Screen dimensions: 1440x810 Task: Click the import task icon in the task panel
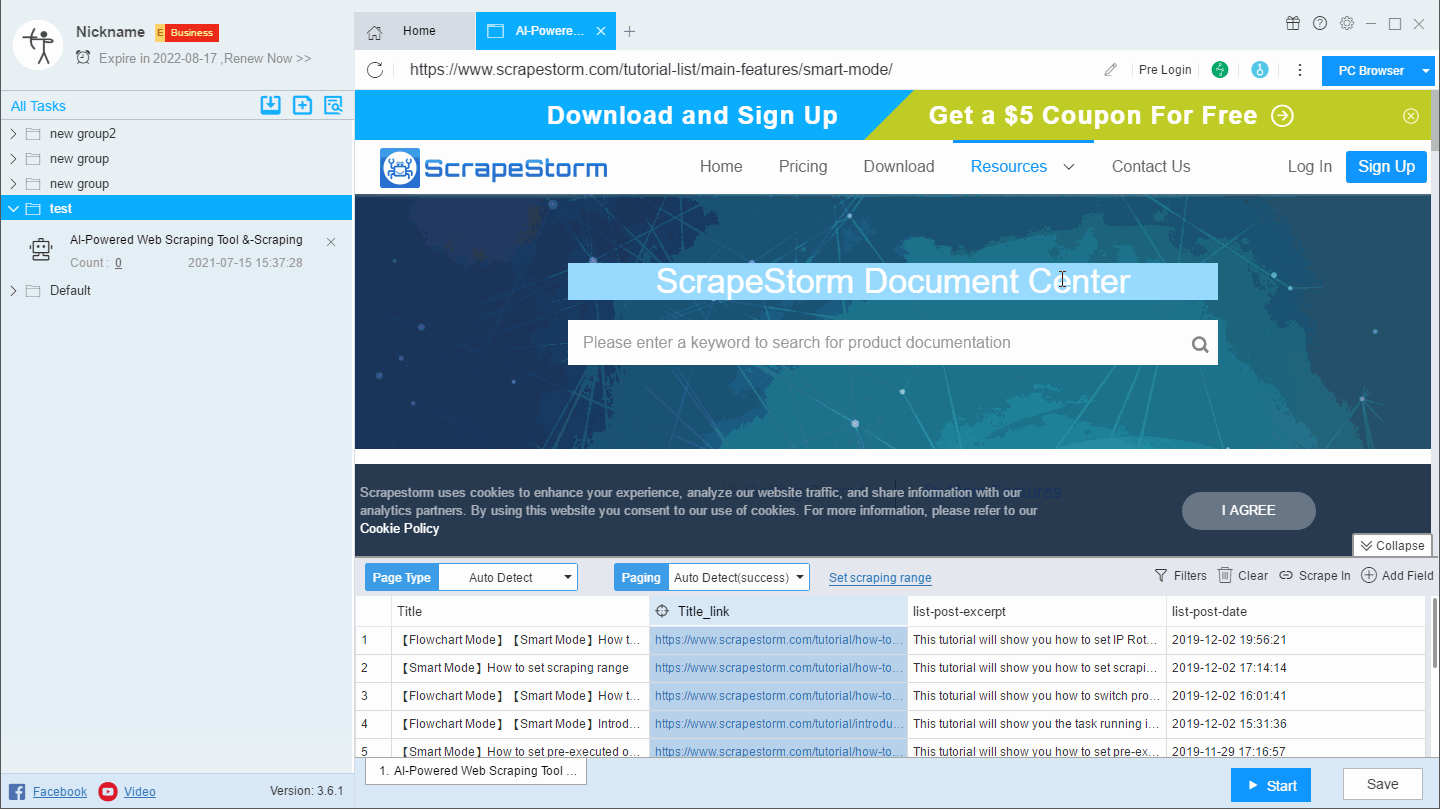click(270, 105)
